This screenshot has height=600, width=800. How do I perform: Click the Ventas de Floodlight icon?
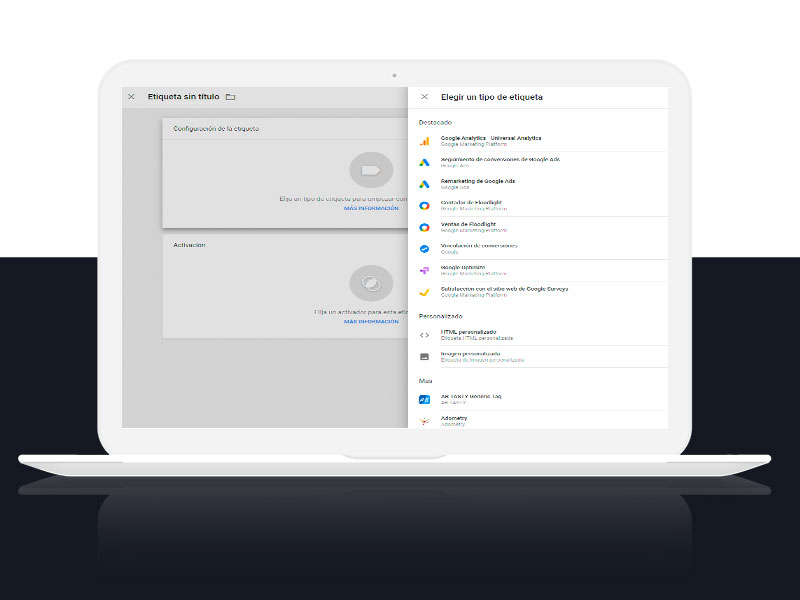(x=424, y=228)
